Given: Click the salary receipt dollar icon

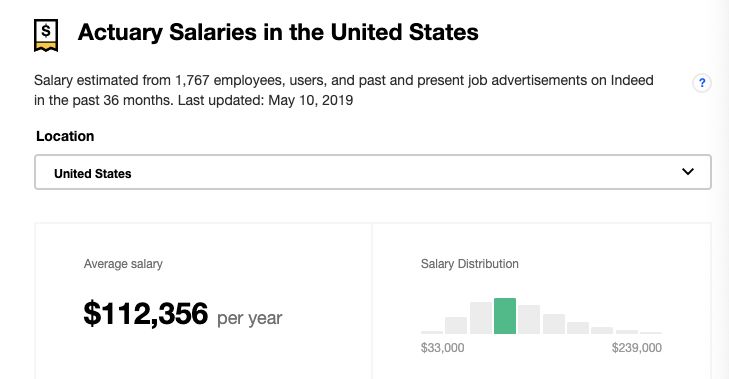Looking at the screenshot, I should (x=46, y=35).
